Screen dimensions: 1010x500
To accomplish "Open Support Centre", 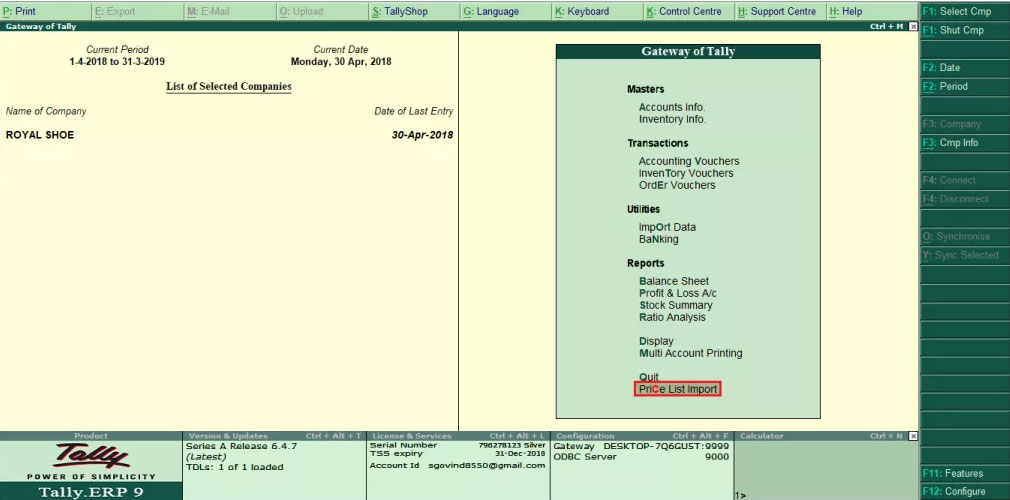I will coord(781,12).
